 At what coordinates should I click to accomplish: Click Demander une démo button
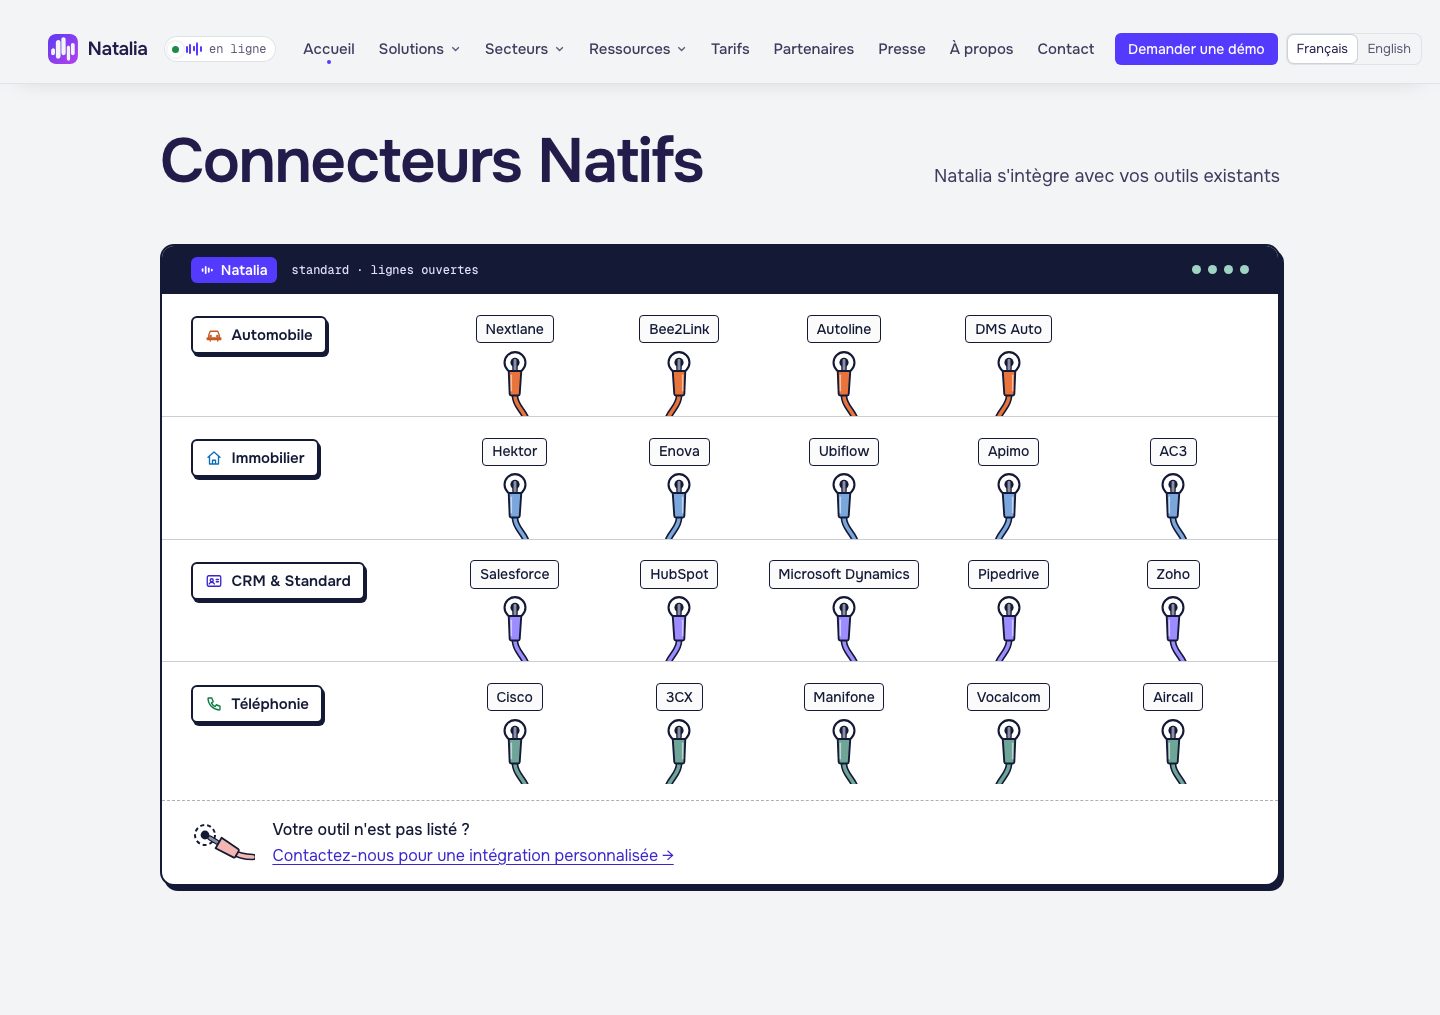(x=1196, y=49)
